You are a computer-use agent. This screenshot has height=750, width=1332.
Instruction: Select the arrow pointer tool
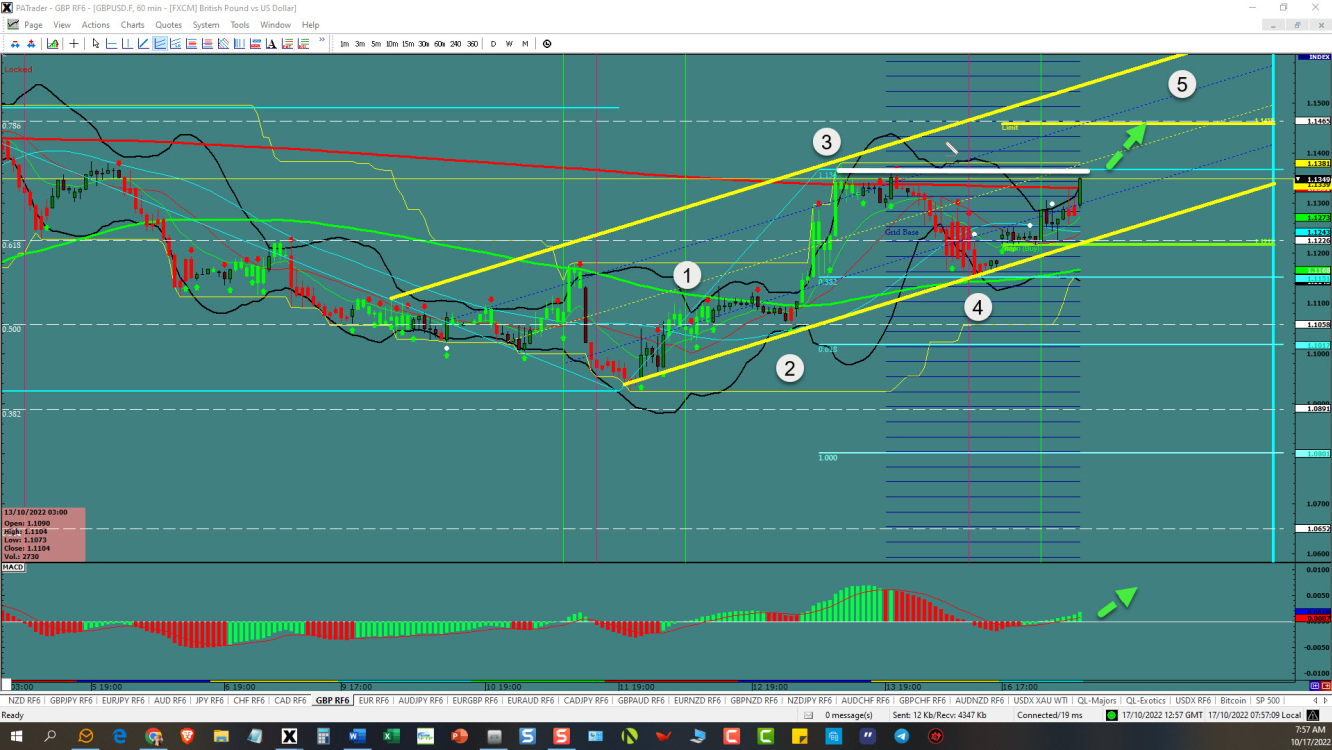tap(96, 43)
